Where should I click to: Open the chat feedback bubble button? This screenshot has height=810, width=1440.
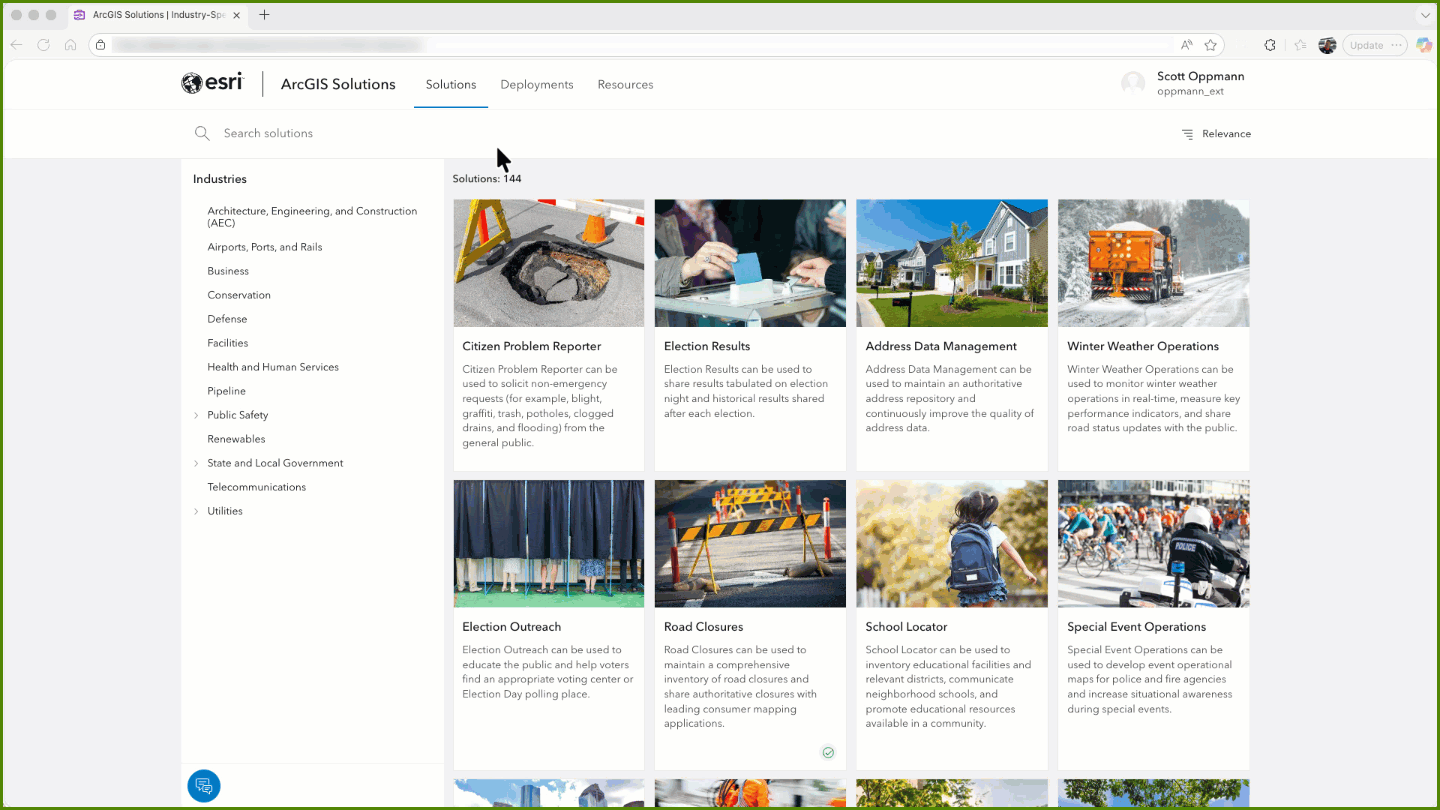204,786
